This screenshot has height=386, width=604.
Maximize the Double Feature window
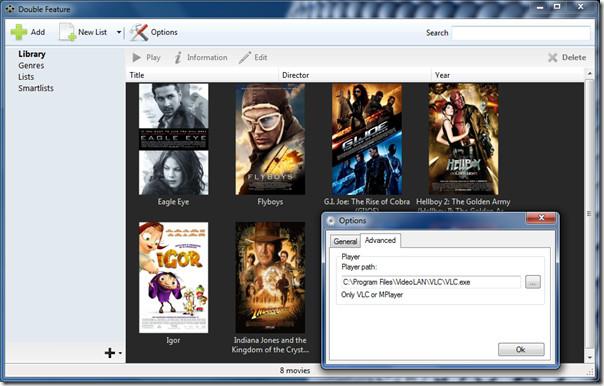557,7
